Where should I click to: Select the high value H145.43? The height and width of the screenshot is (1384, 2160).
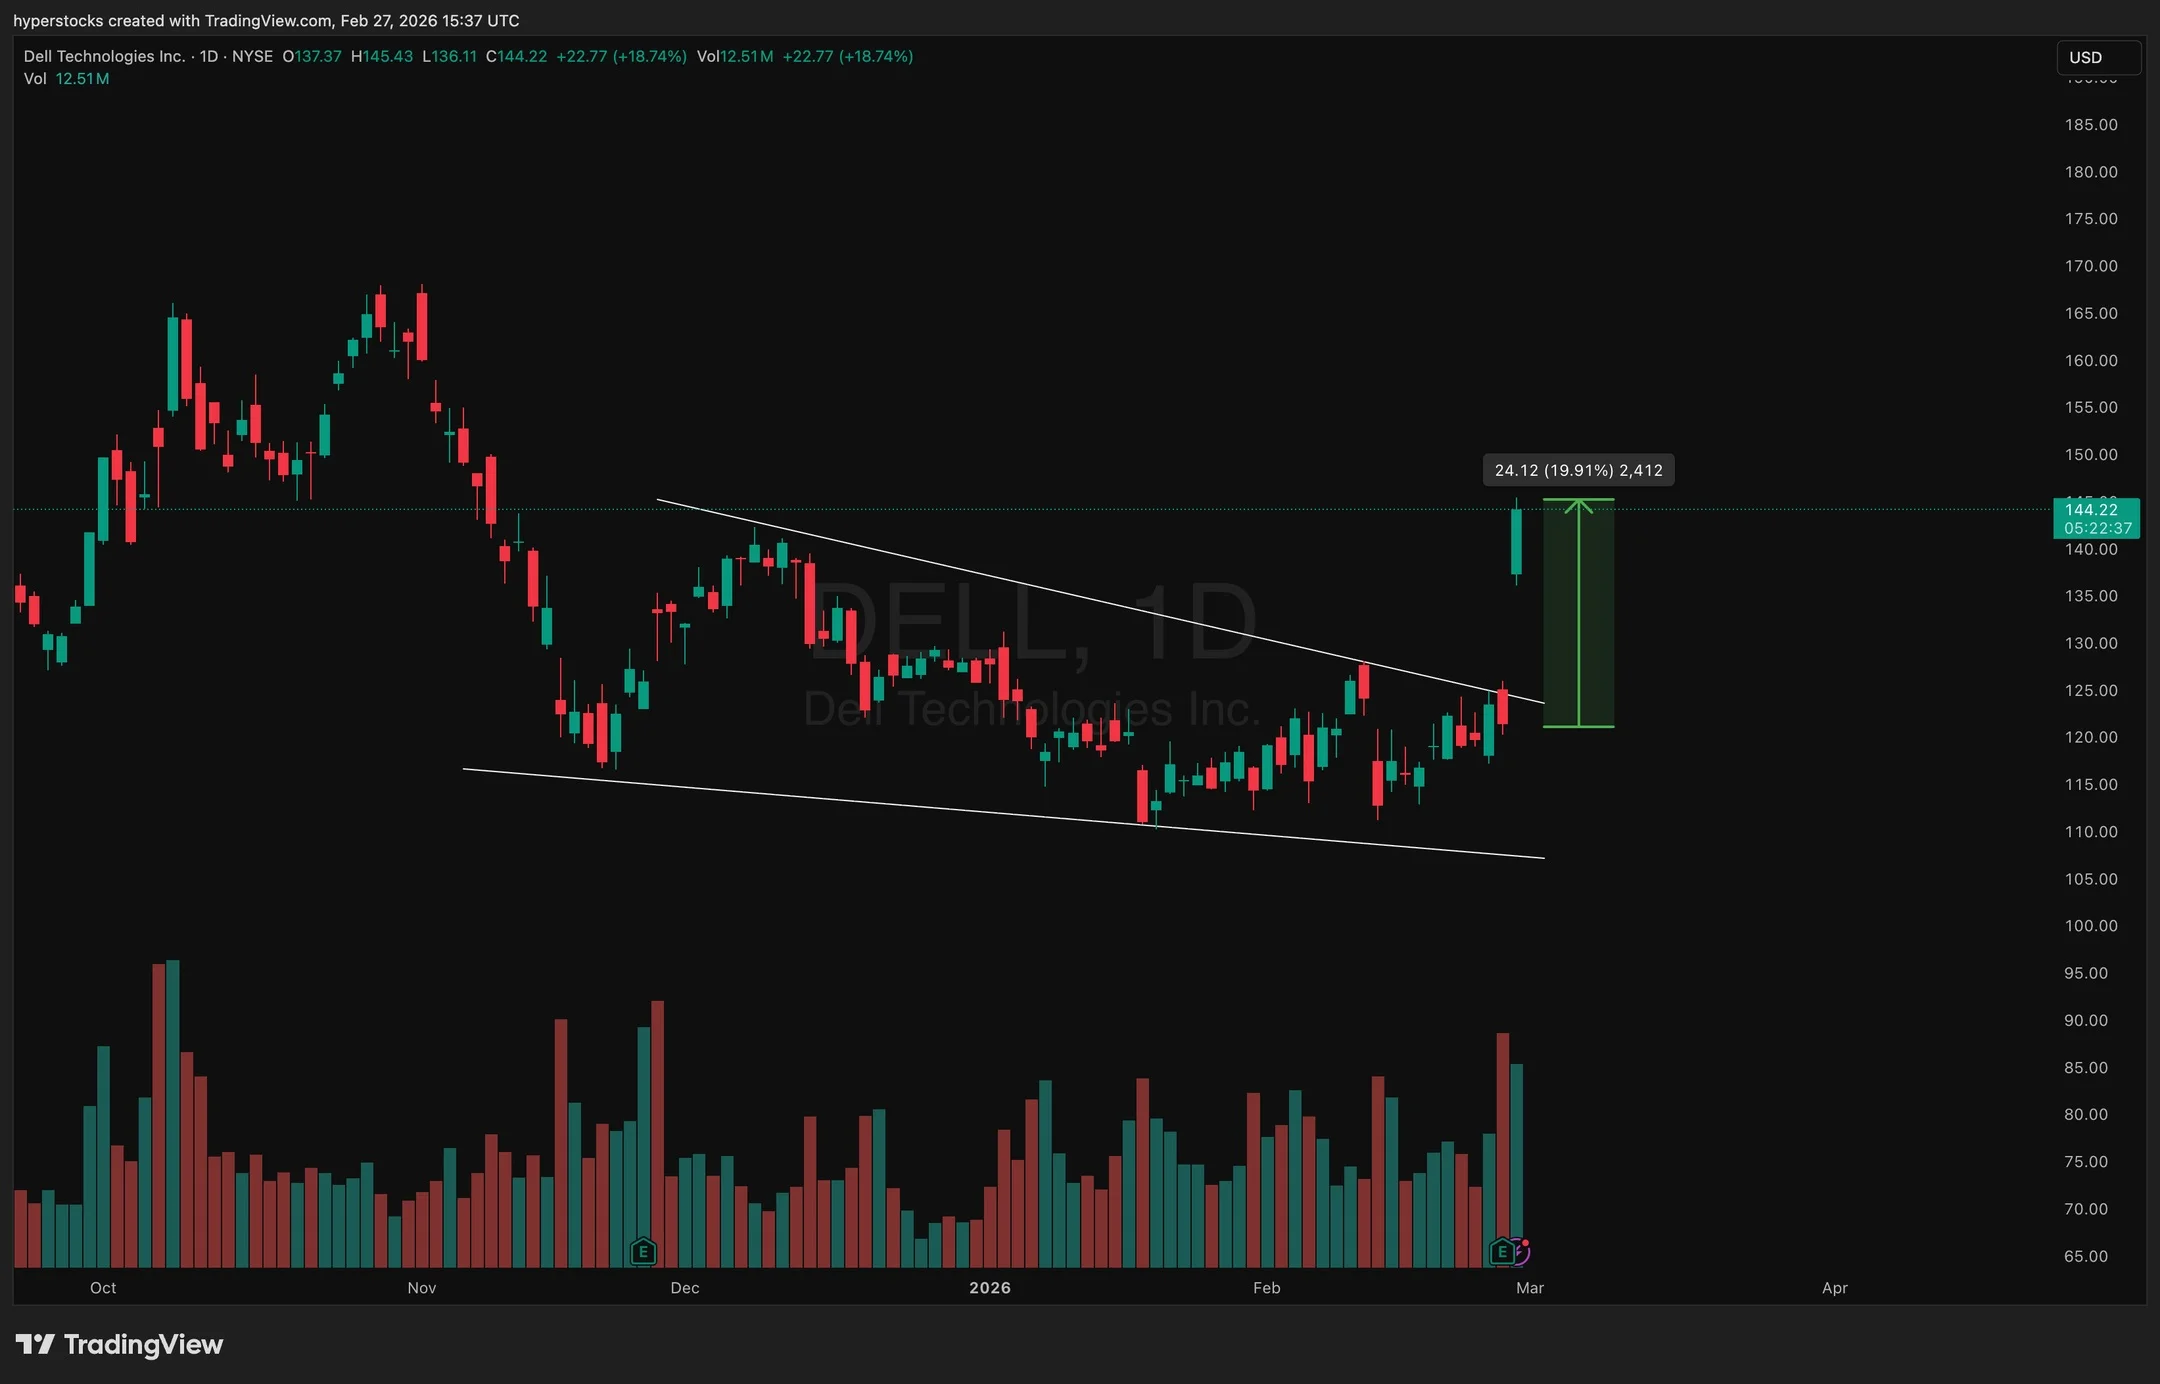point(382,56)
